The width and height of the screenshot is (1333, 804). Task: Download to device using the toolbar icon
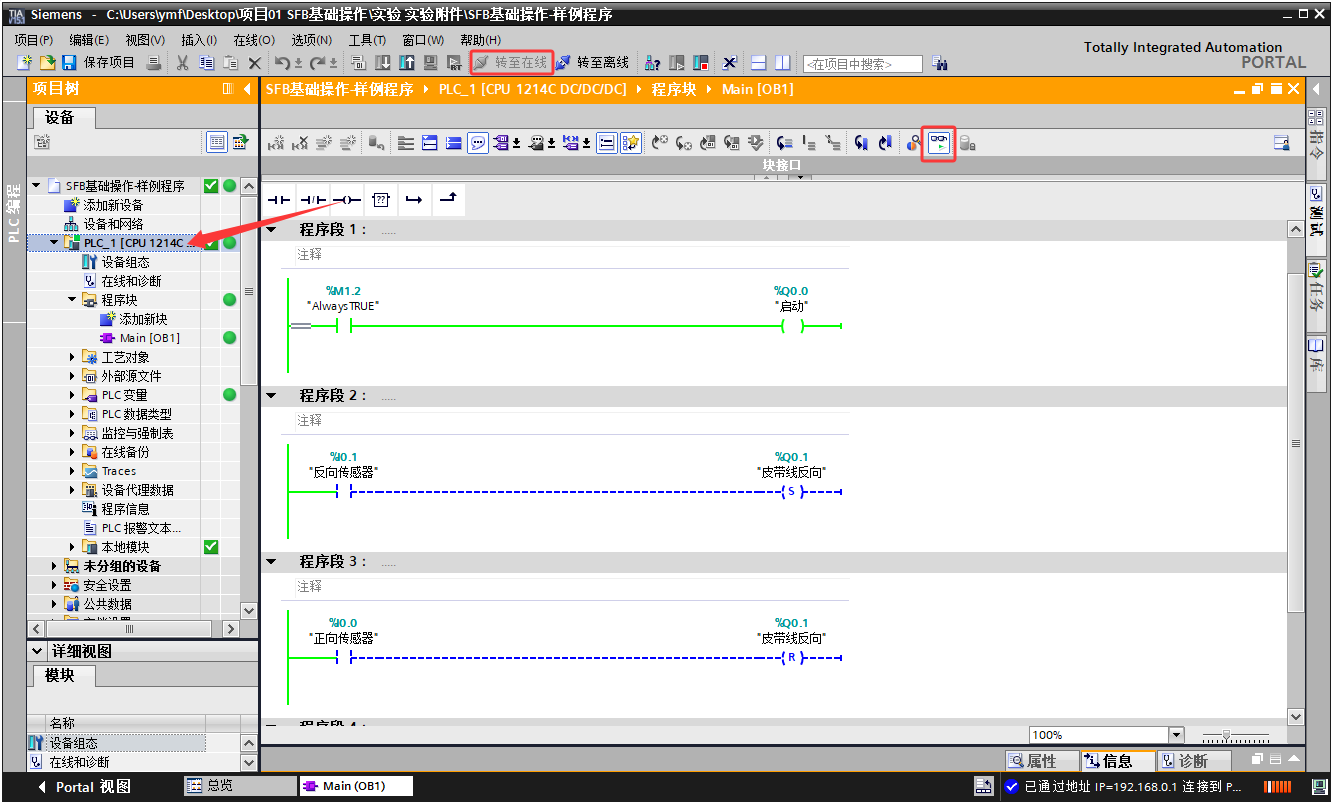coord(383,63)
